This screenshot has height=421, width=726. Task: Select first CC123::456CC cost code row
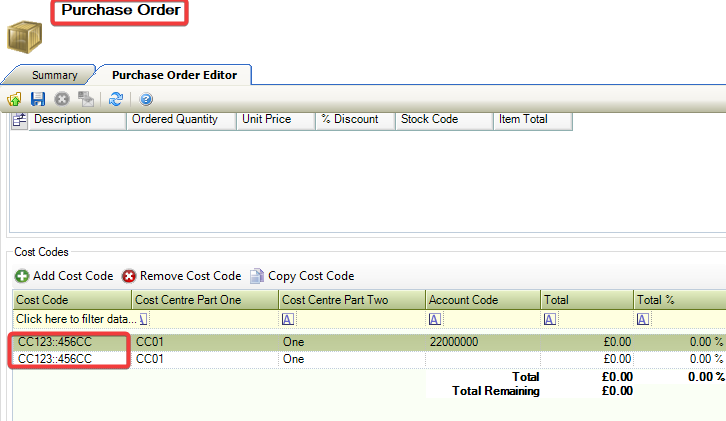point(70,342)
